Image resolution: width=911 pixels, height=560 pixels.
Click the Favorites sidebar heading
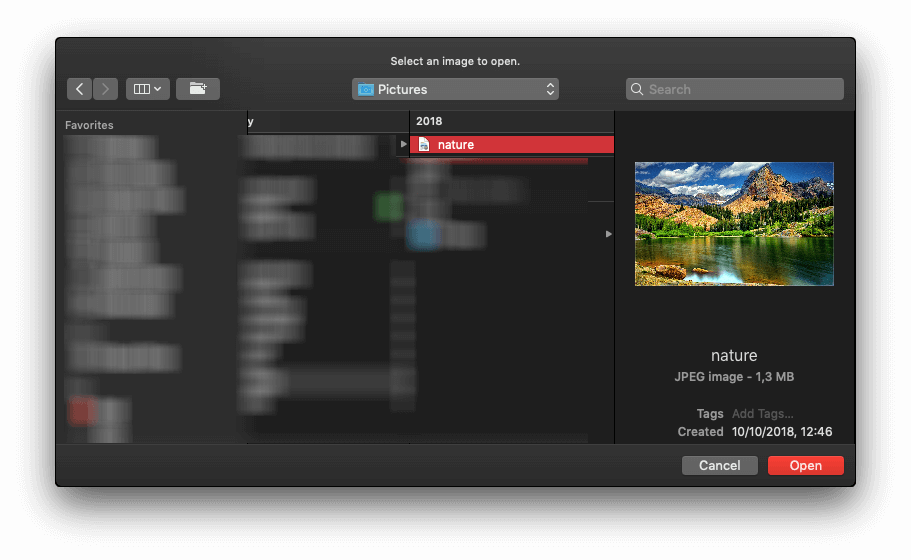point(89,125)
